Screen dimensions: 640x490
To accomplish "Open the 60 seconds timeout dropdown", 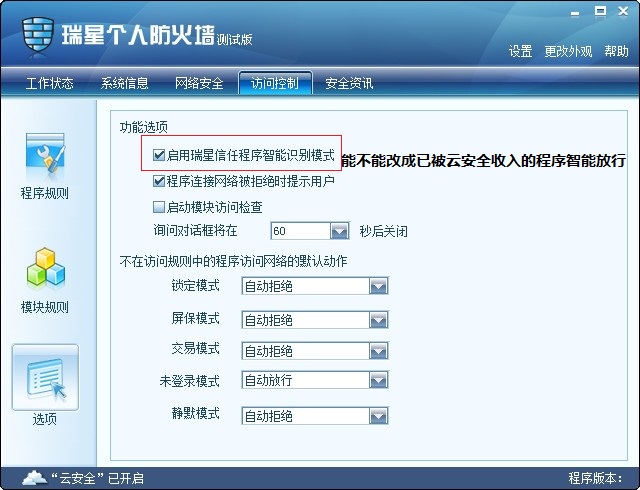I will [340, 231].
